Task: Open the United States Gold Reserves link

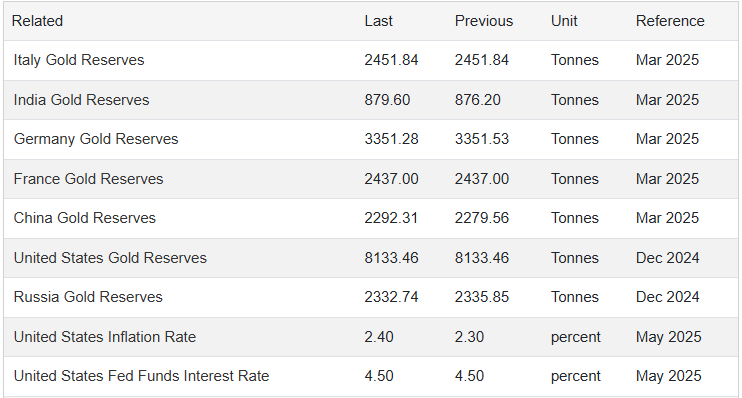Action: pos(110,258)
